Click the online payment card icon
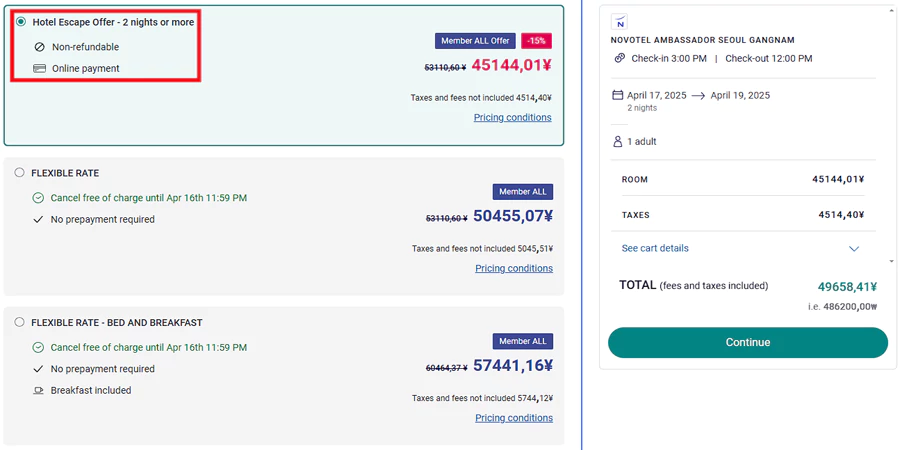Screen dimensions: 900x450 (x=39, y=69)
